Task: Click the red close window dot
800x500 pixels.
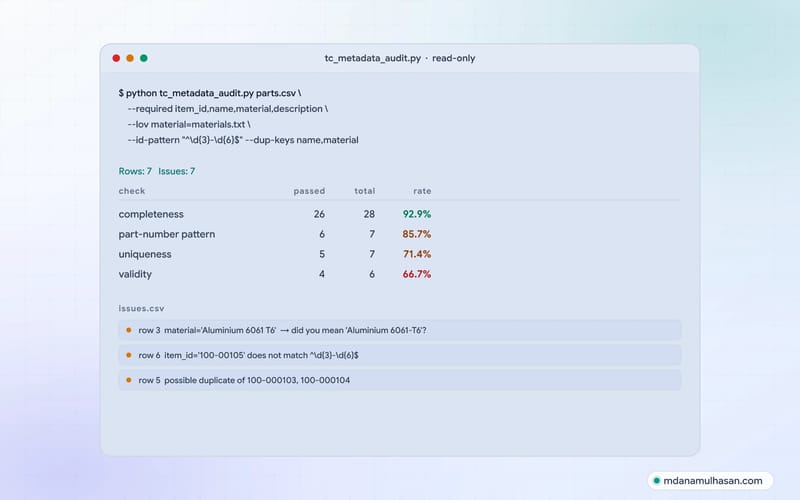Action: pos(116,58)
